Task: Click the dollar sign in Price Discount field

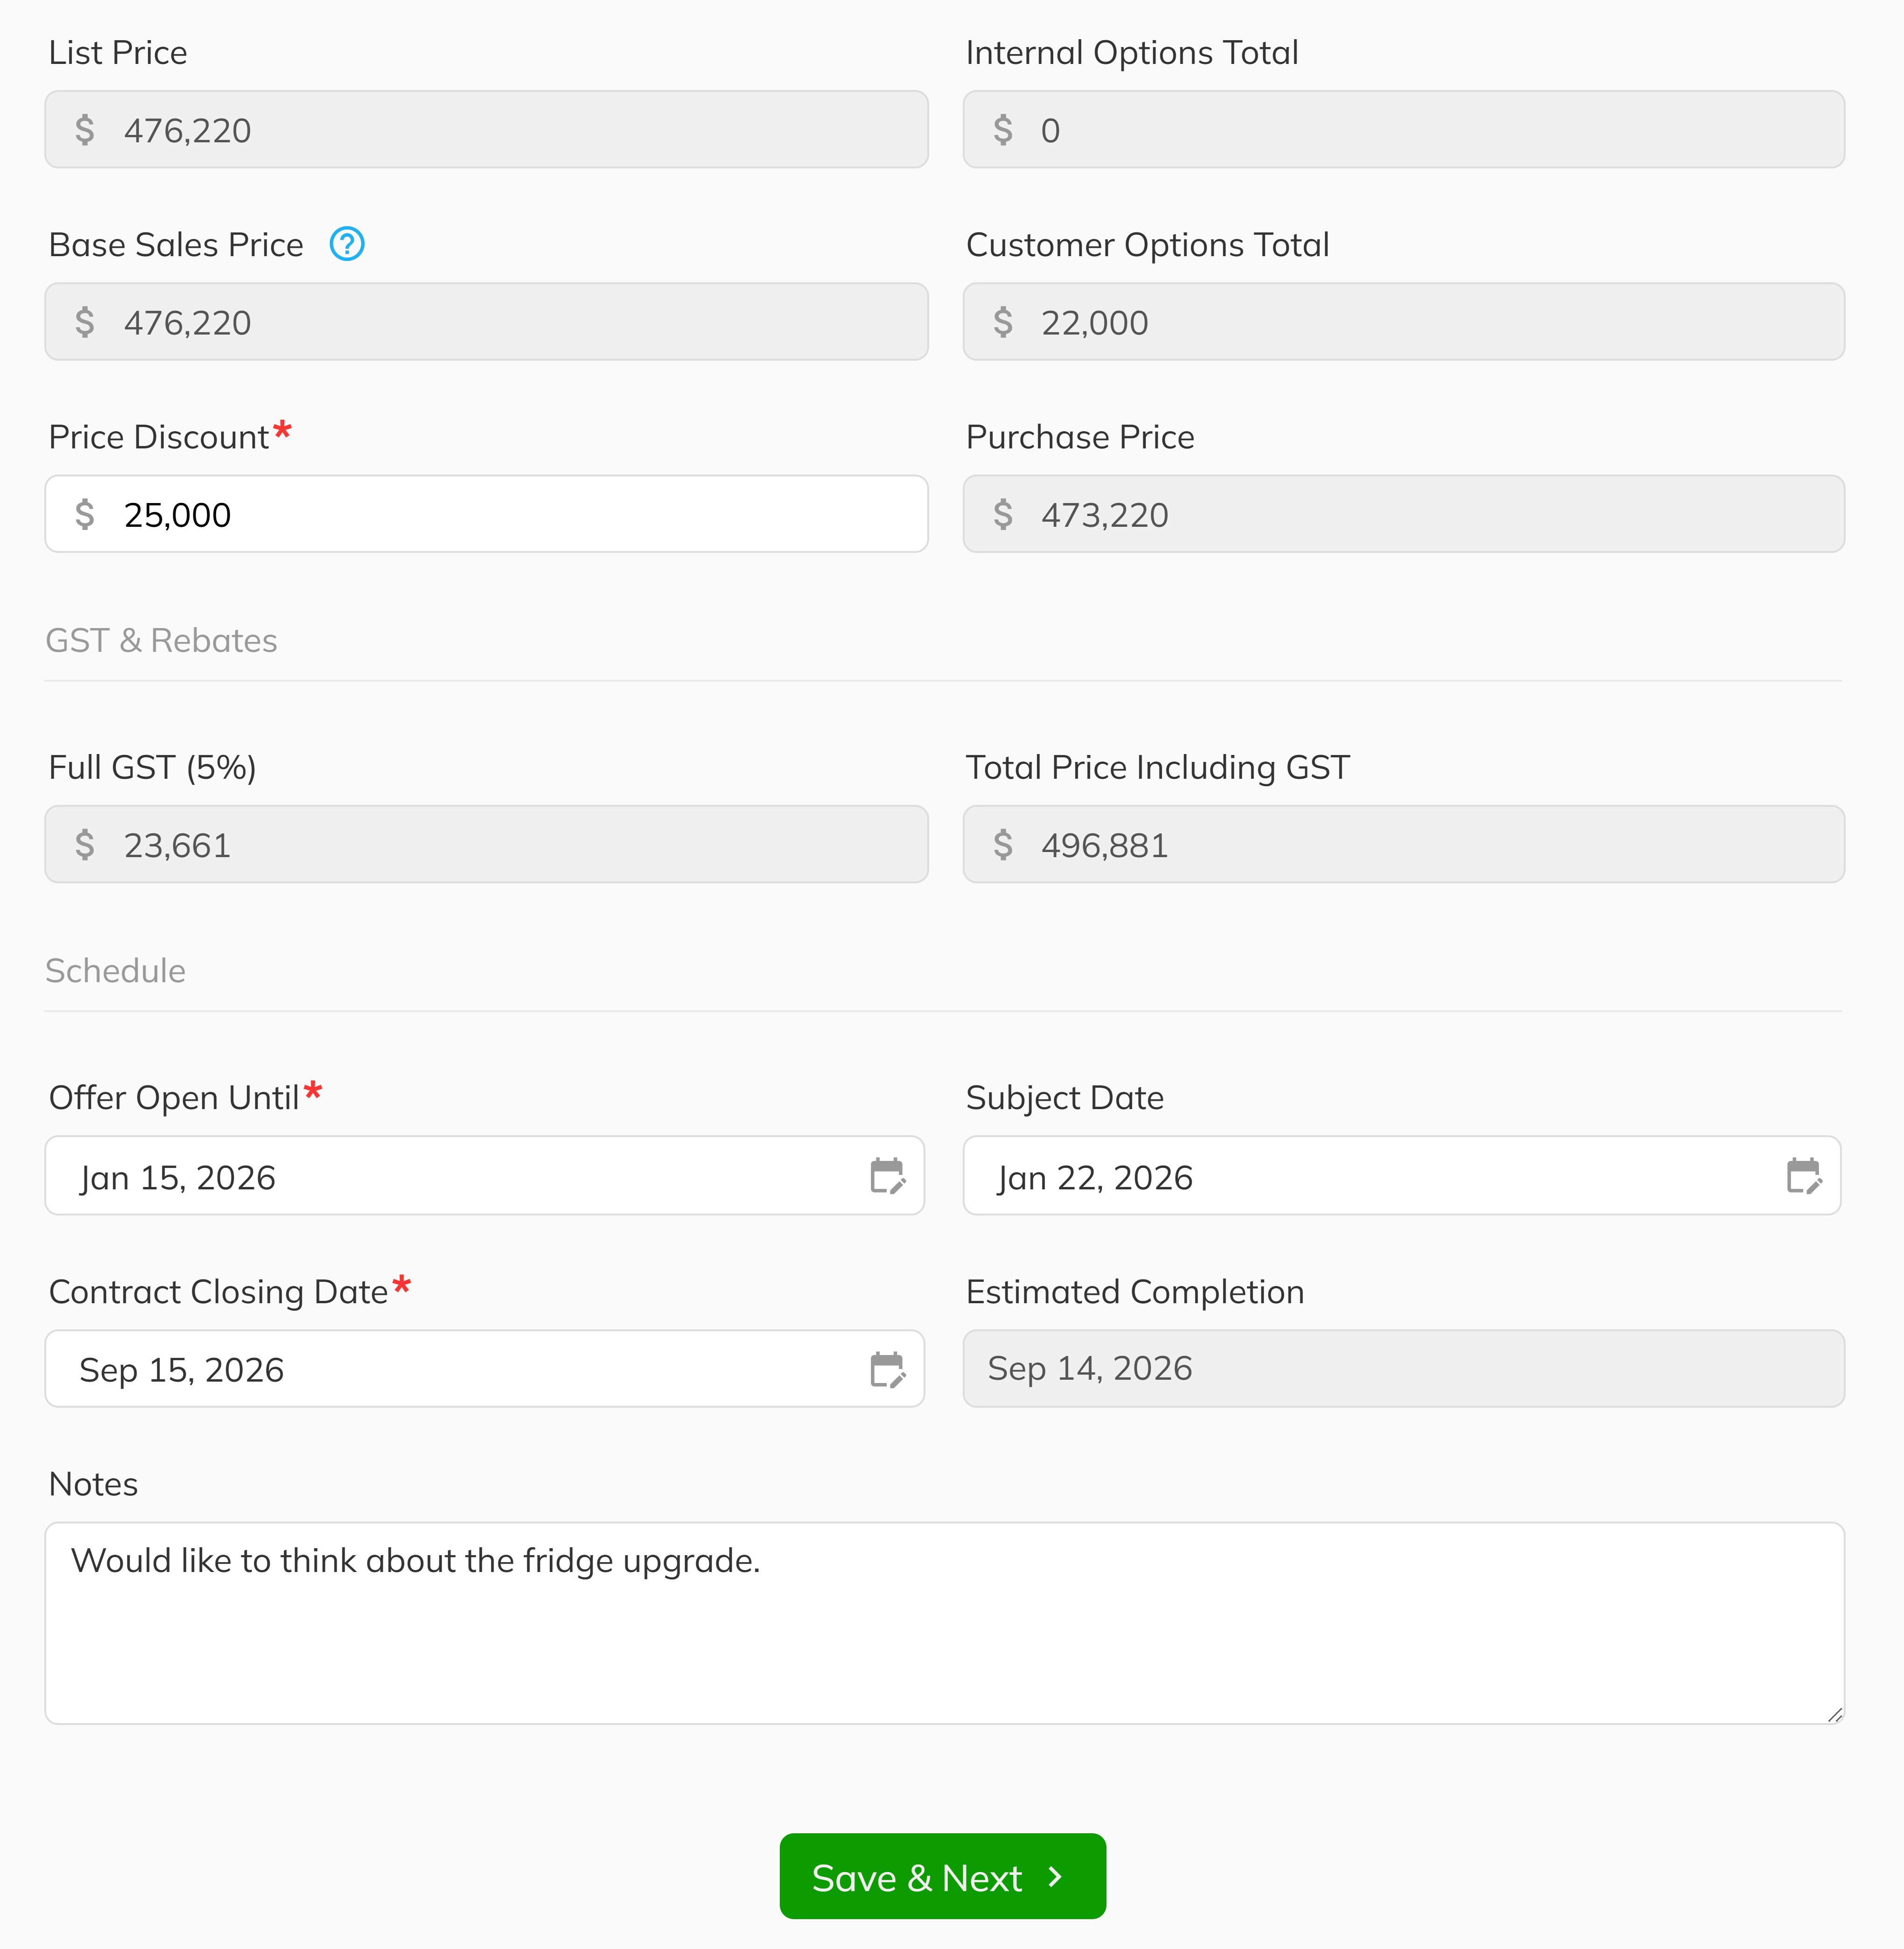Action: (x=86, y=514)
